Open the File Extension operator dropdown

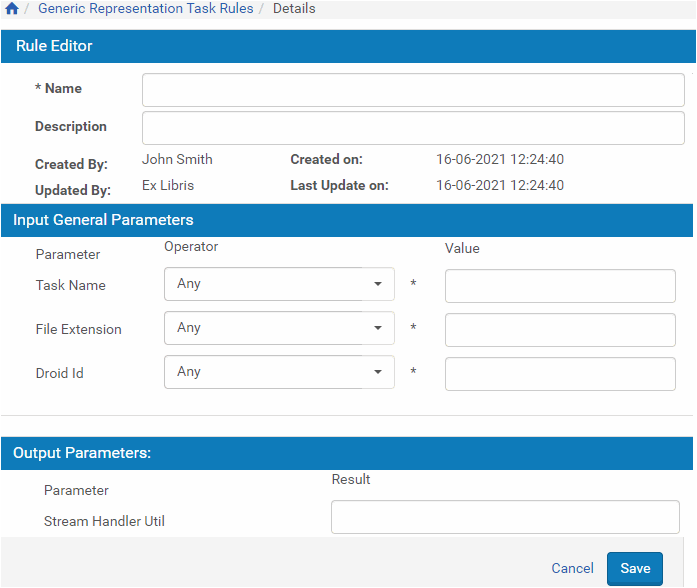279,328
